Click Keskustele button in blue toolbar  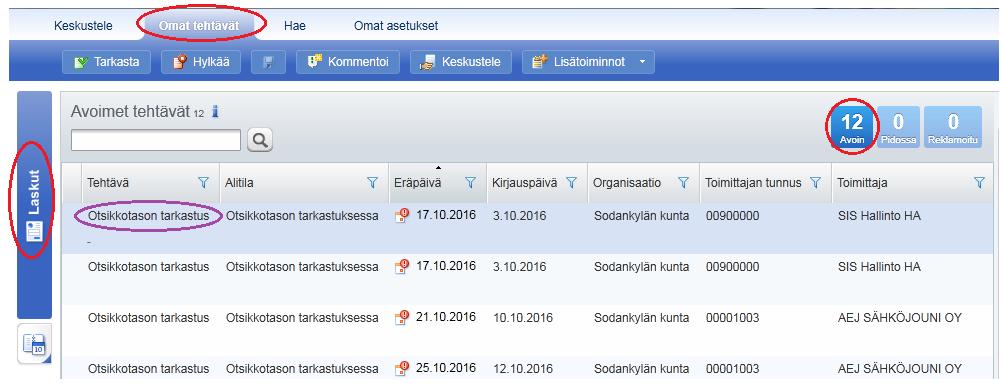pos(460,62)
